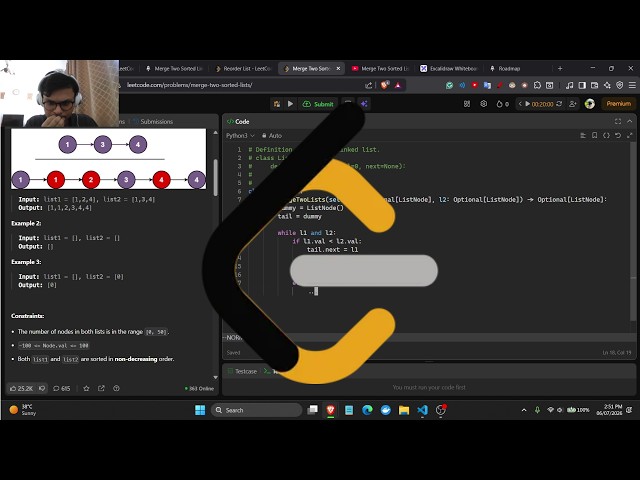Open Brave Shields lion icon

(385, 85)
